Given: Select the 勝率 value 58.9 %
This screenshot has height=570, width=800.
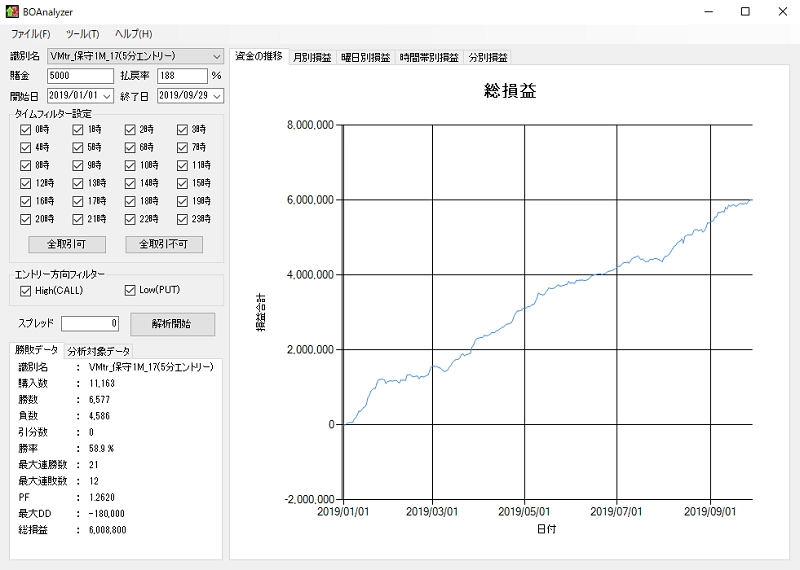Looking at the screenshot, I should 101,449.
